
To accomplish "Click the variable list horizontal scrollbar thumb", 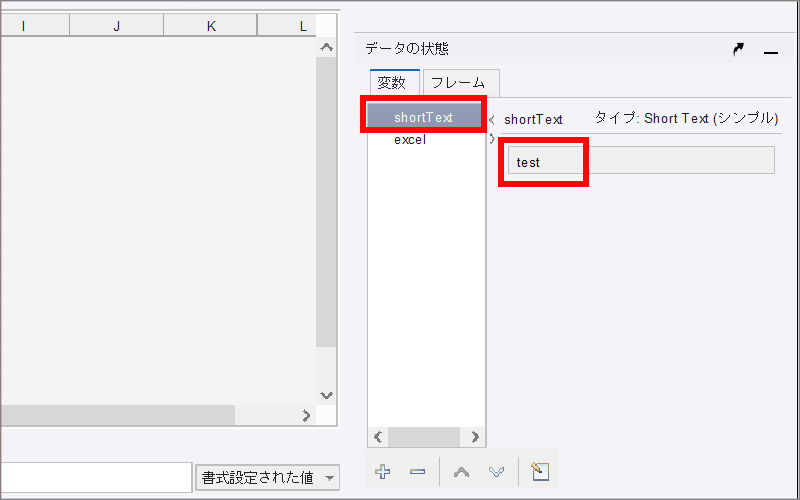I will click(423, 437).
